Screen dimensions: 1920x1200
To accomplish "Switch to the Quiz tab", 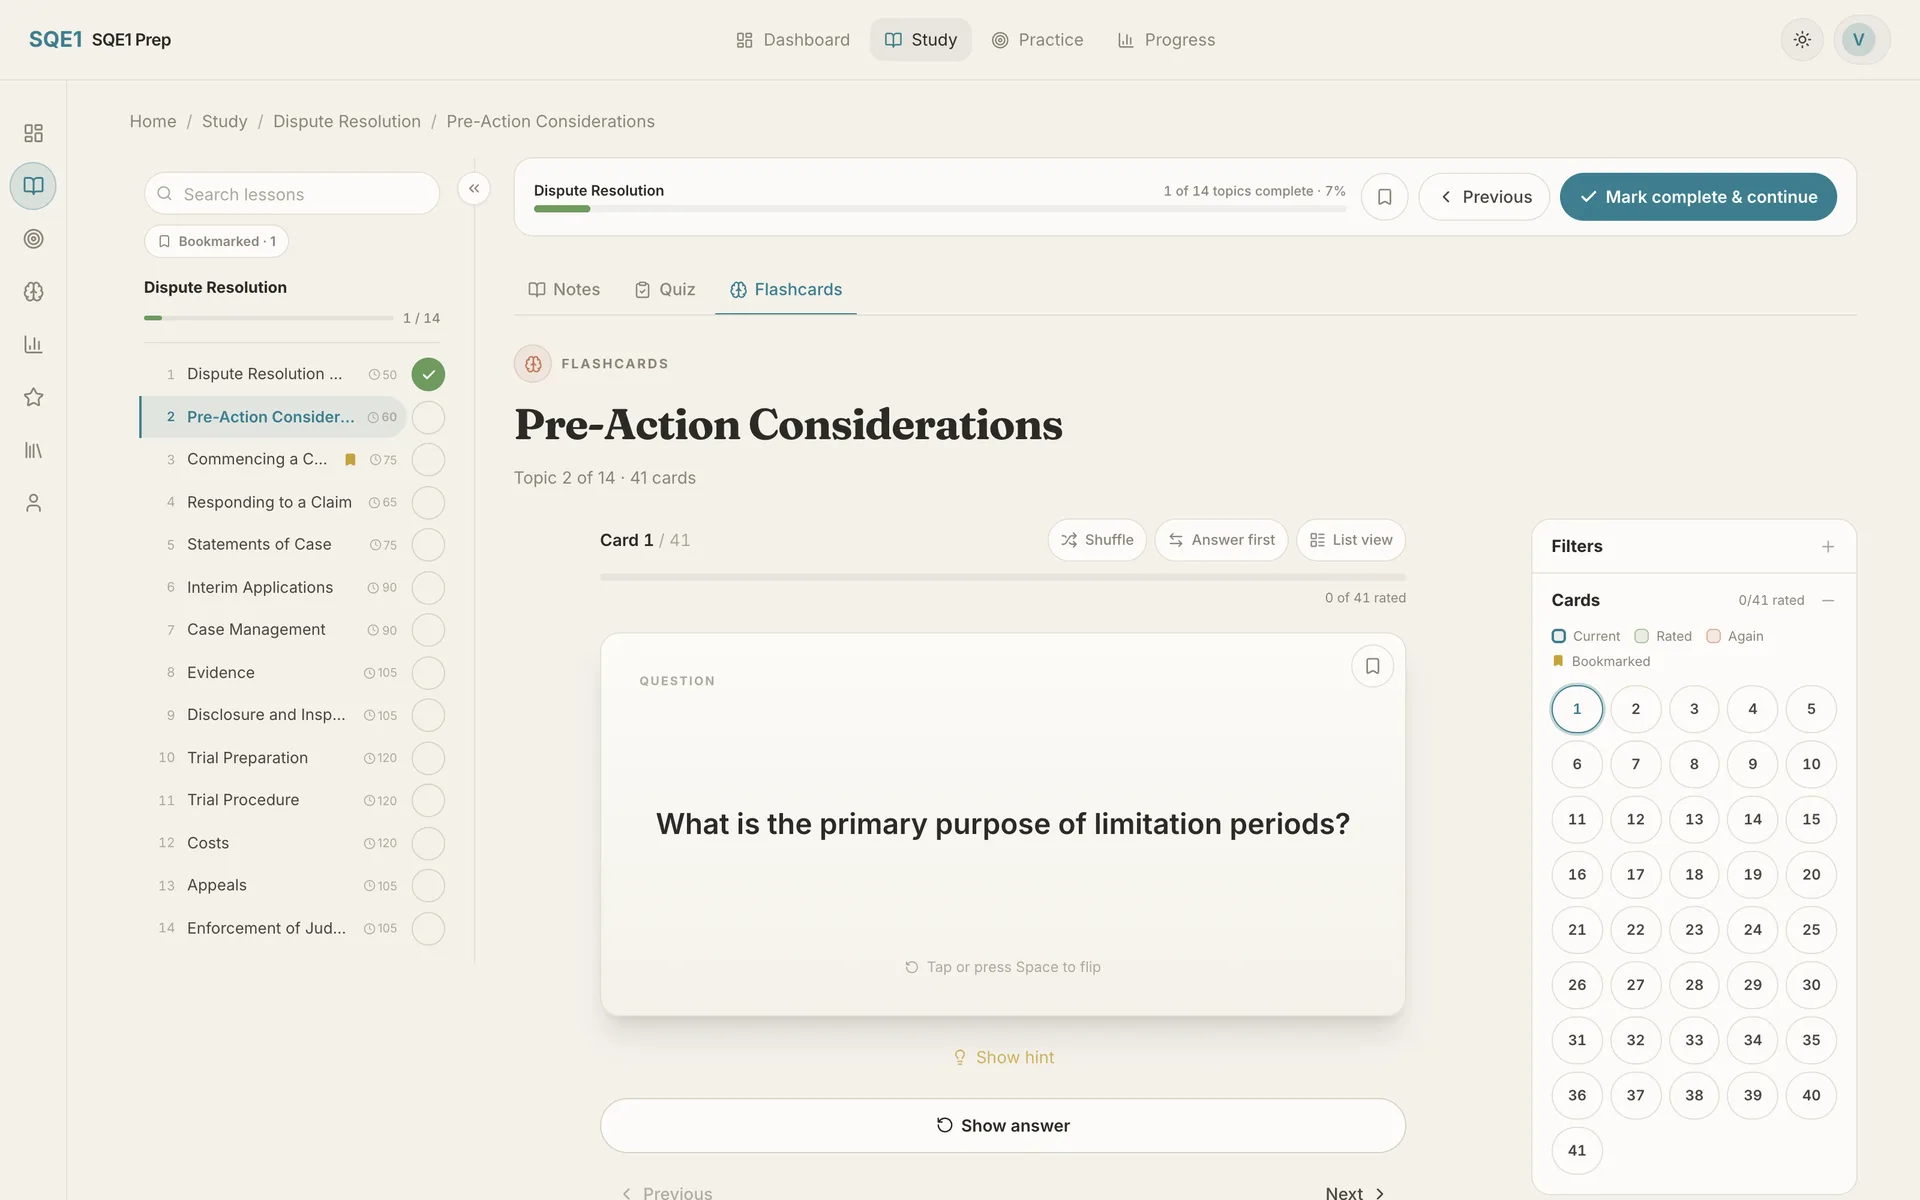I will (664, 290).
